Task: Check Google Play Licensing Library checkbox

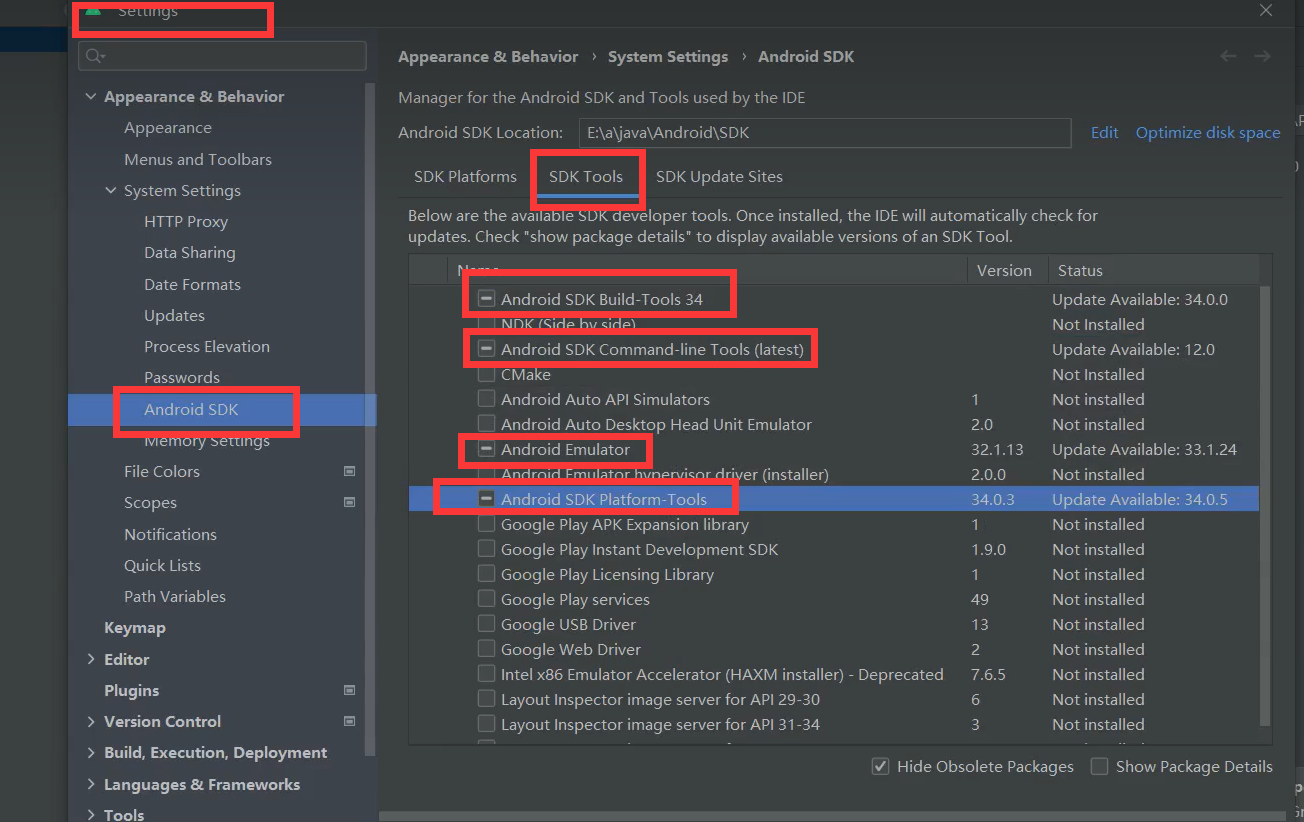Action: 486,574
